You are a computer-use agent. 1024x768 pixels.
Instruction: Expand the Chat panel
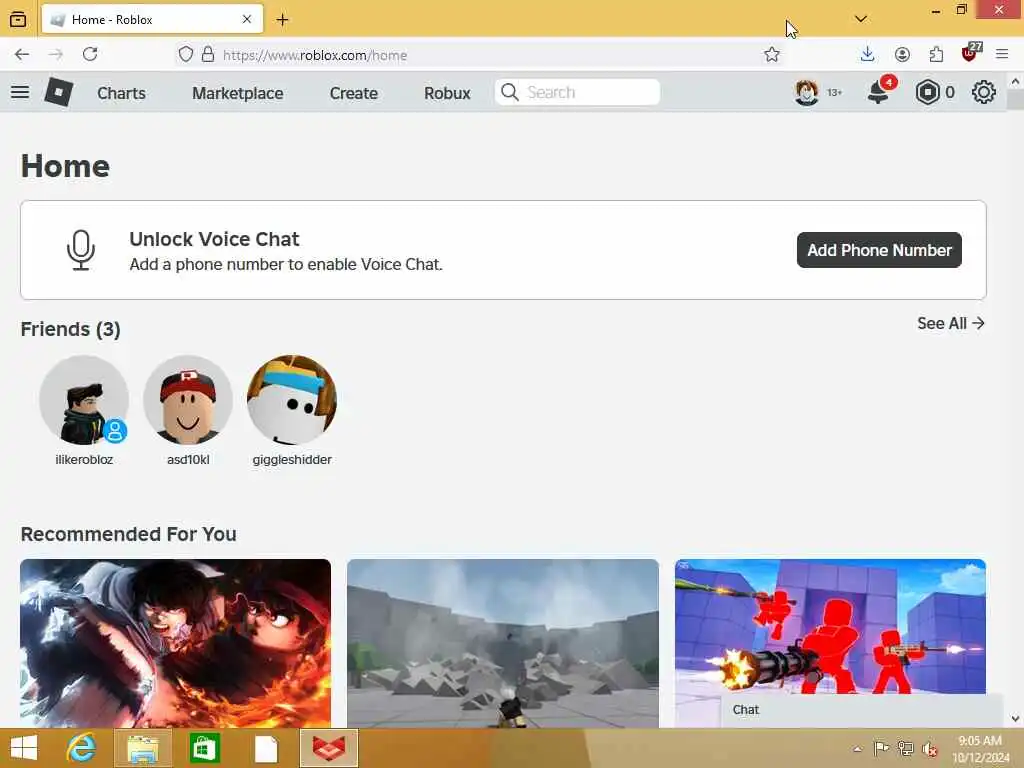pos(861,711)
